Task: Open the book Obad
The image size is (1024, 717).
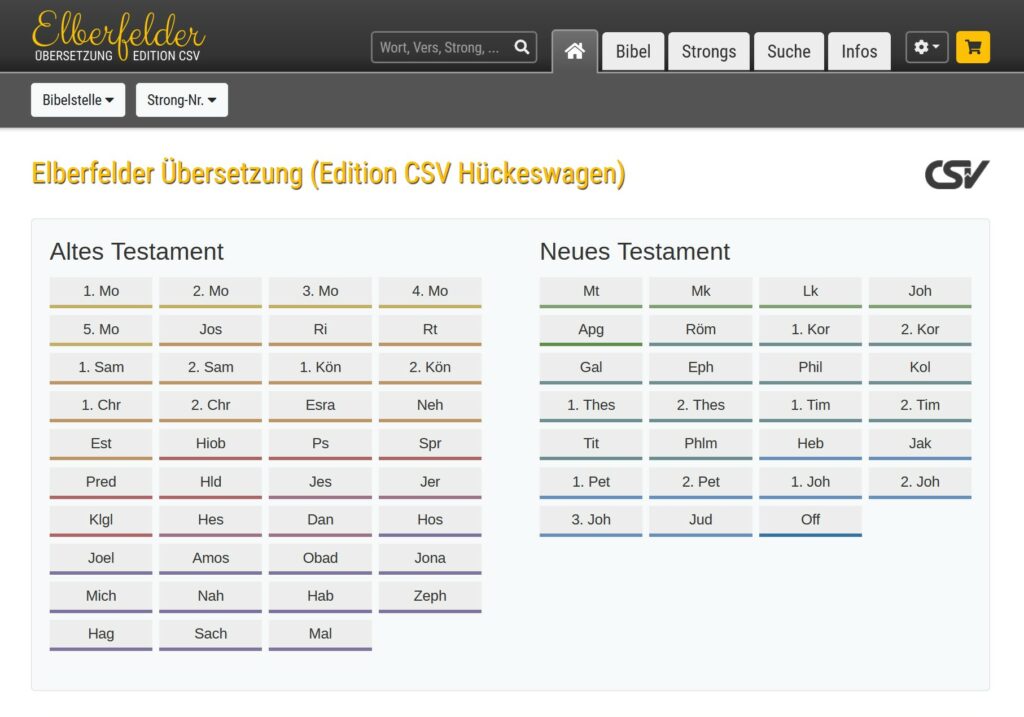Action: [320, 559]
